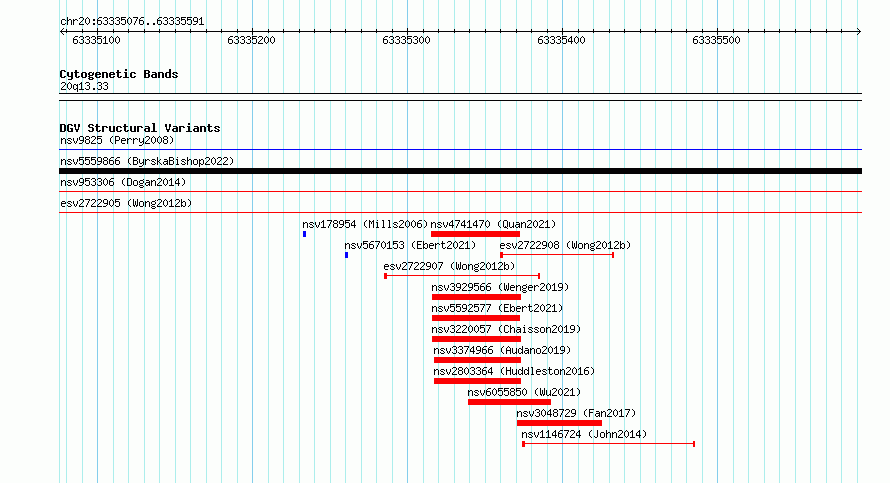
Task: Click the 63335200 ruler position label
Action: [x=251, y=40]
